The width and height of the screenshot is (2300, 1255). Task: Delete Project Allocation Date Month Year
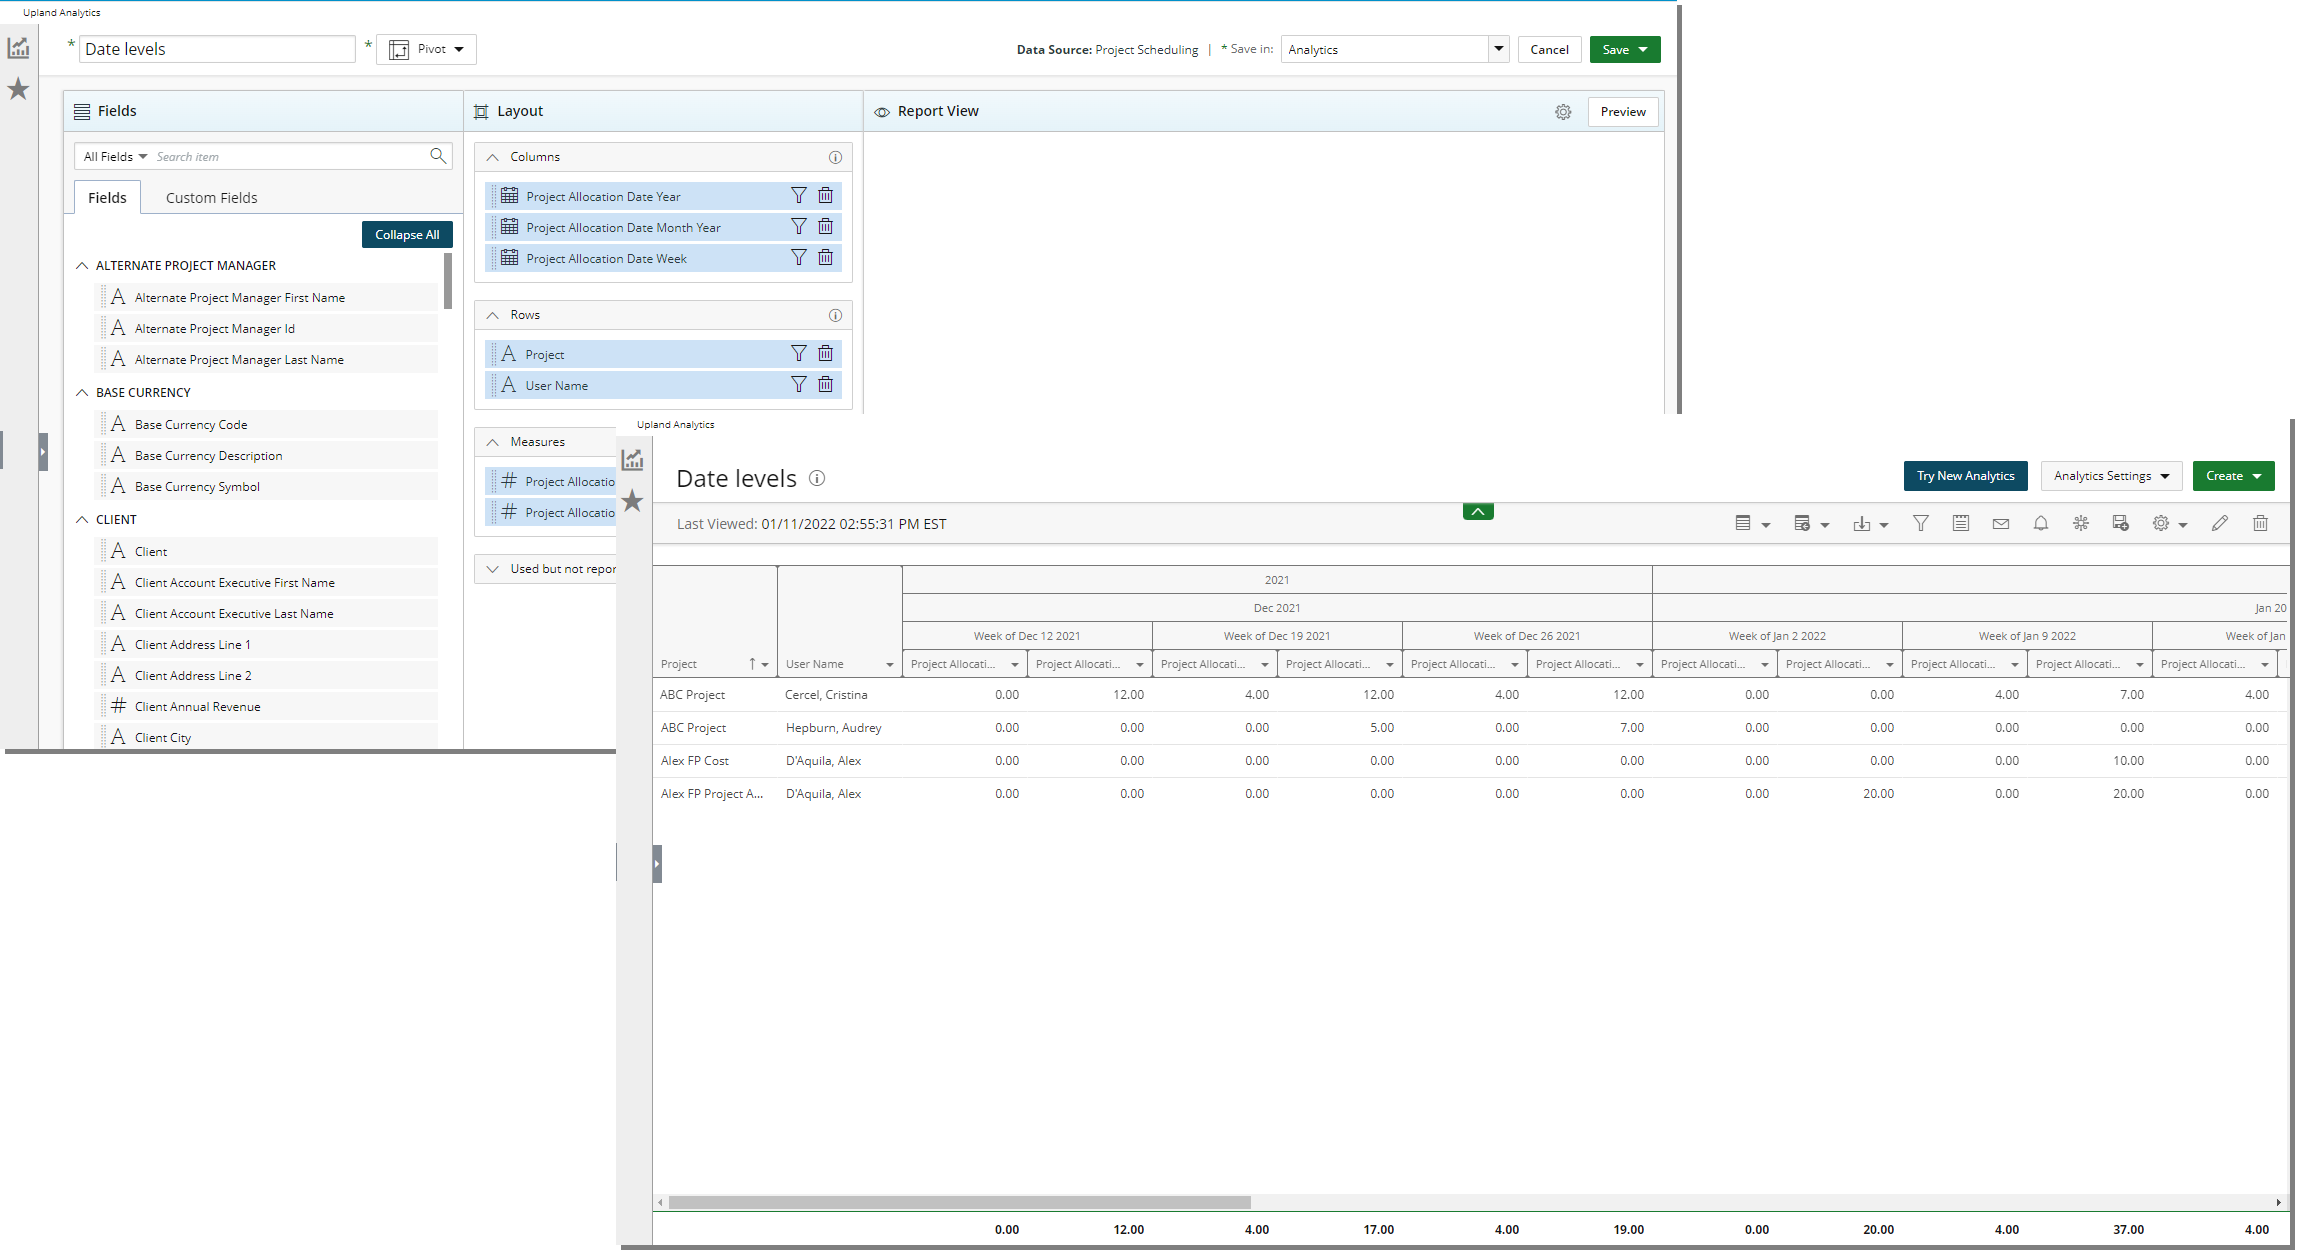[x=825, y=227]
